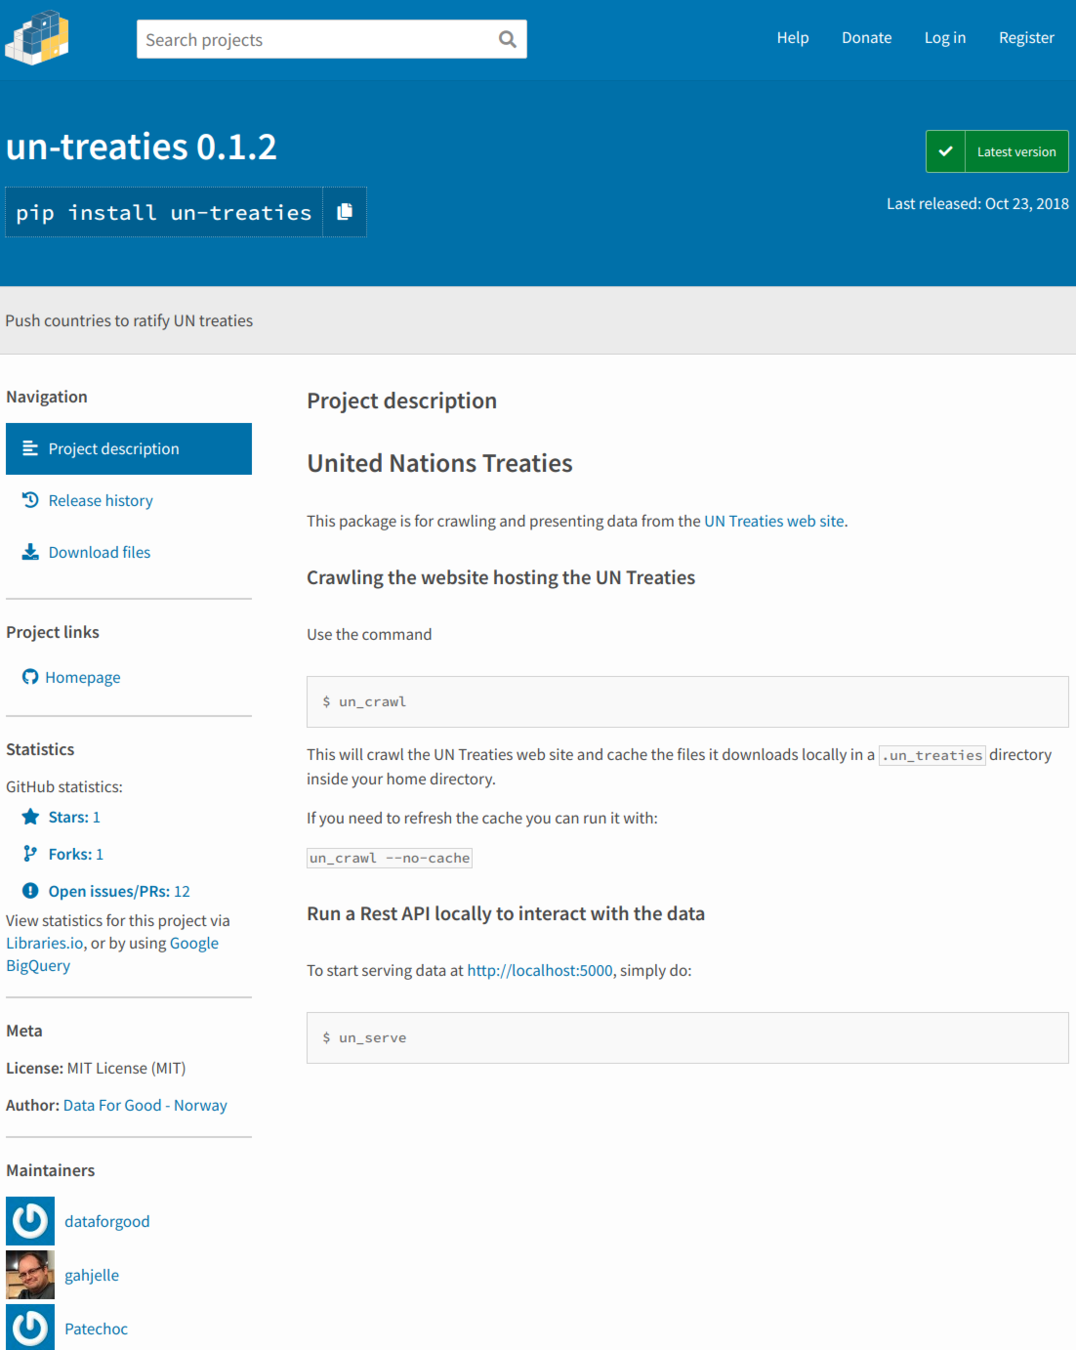Click the pip install un-treaties text
The image size is (1076, 1350).
(164, 213)
